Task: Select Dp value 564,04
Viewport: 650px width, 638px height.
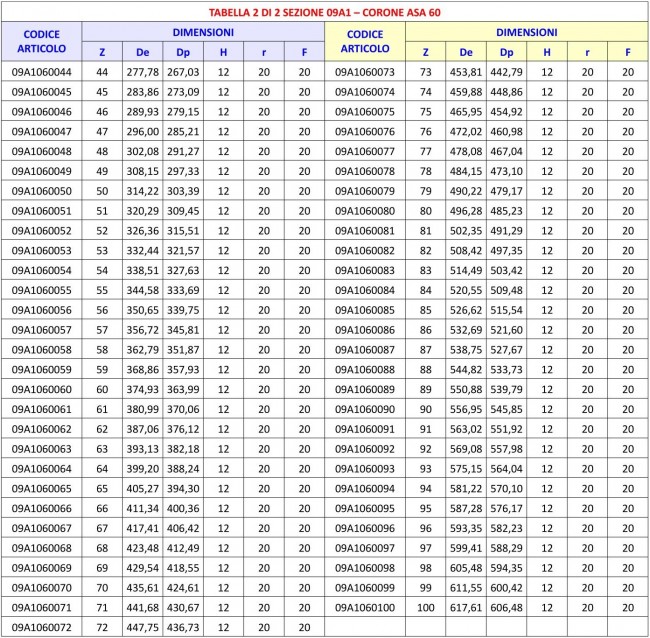Action: click(507, 468)
